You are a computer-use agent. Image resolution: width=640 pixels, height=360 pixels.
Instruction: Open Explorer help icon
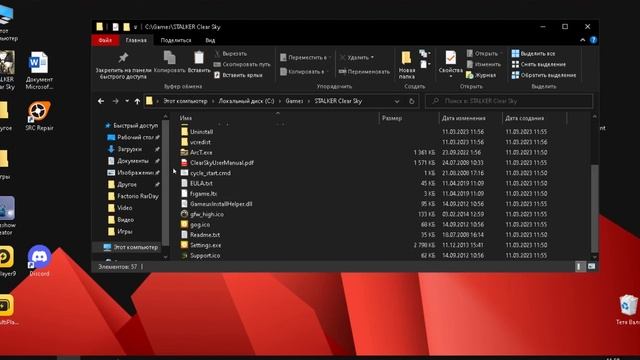pyautogui.click(x=593, y=40)
